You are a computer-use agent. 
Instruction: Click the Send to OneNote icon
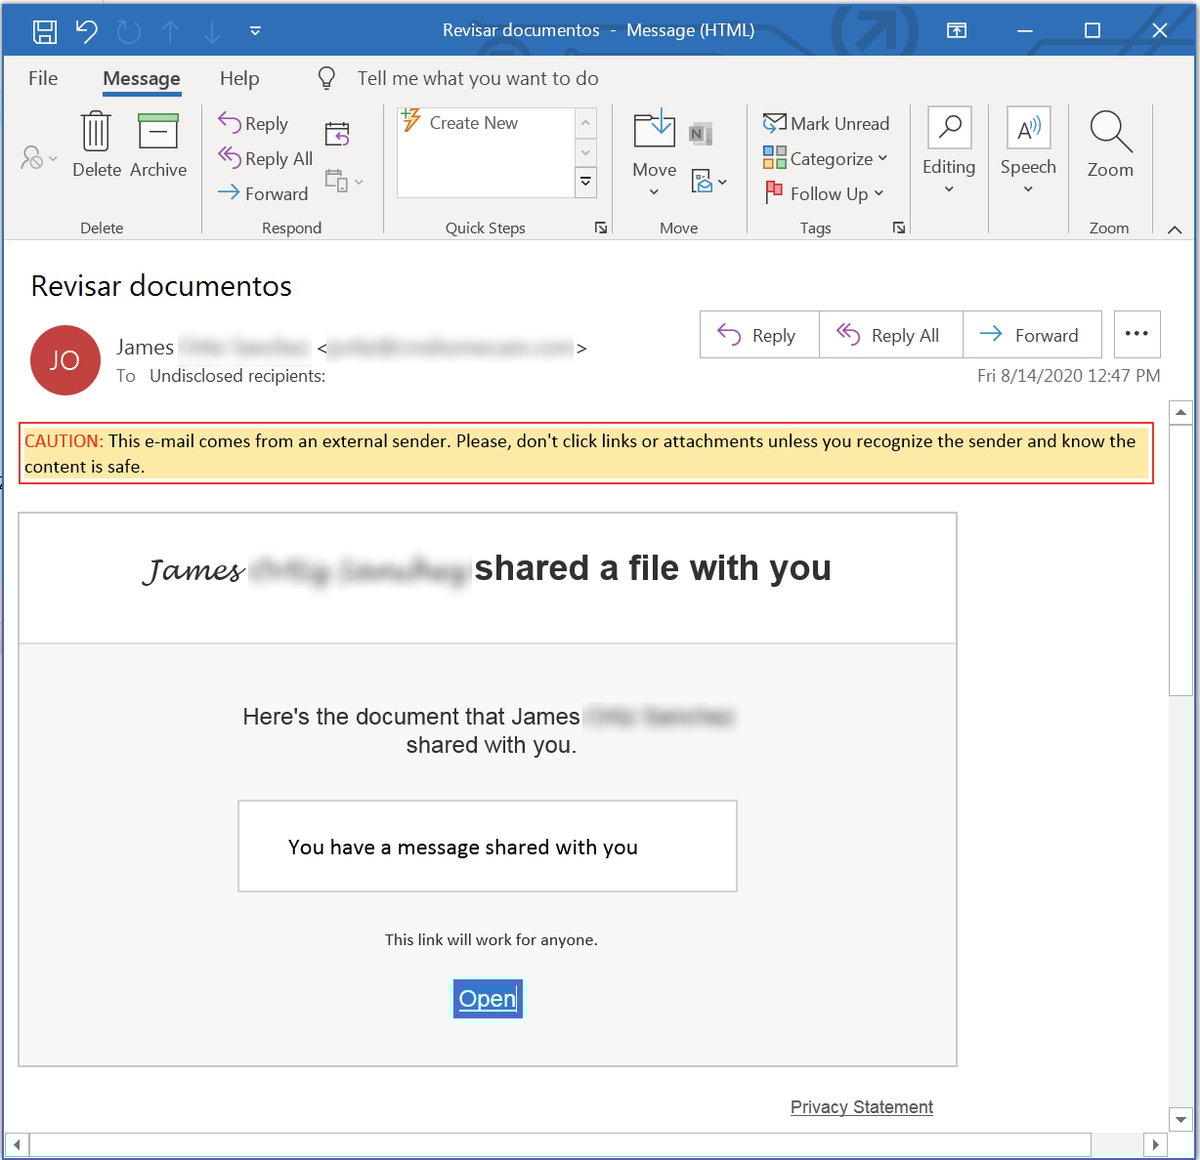pos(701,131)
